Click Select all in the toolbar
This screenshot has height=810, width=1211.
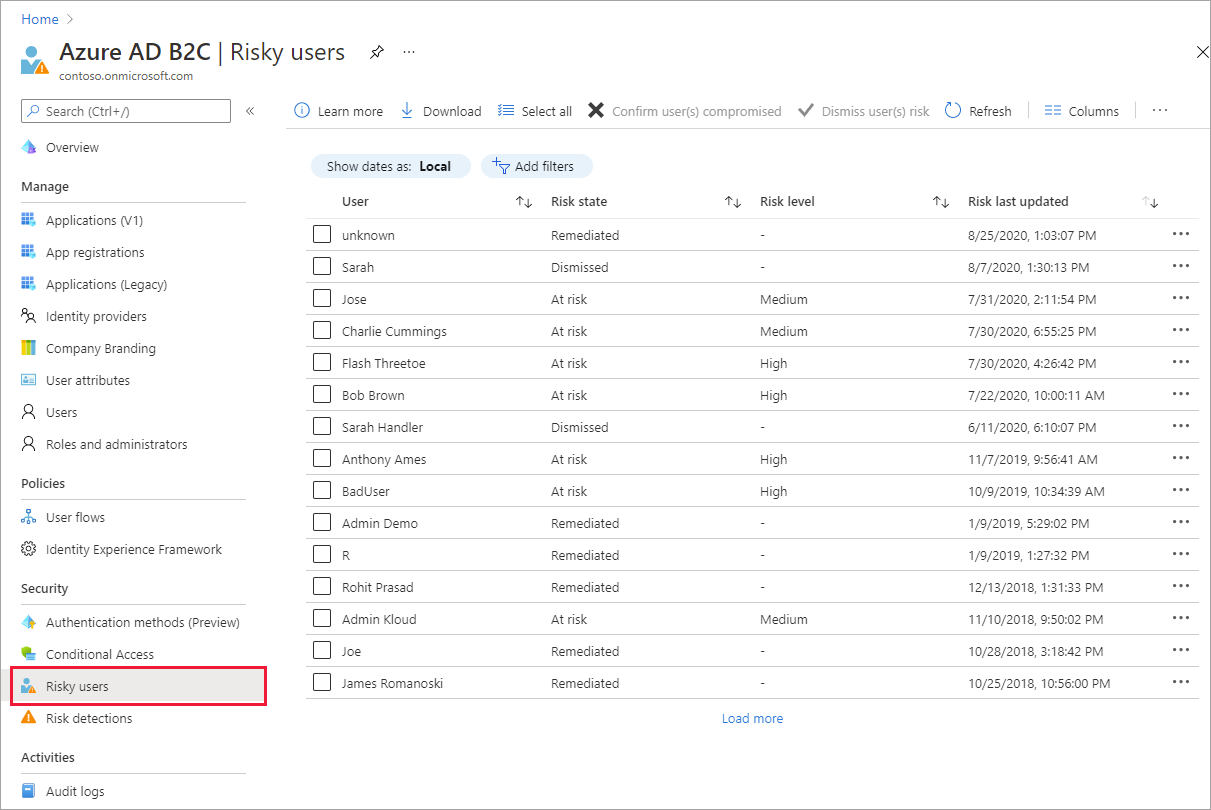point(535,111)
